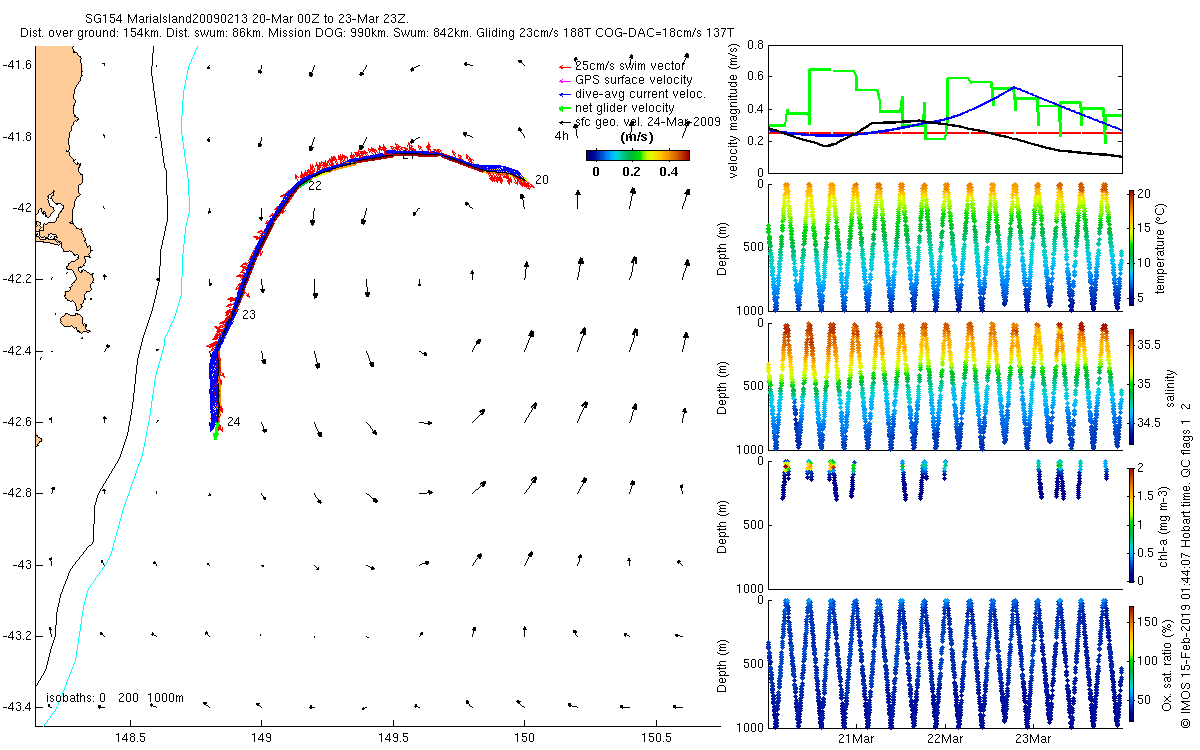Click the salinity colorbar
The image size is (1200, 750).
click(x=1130, y=386)
